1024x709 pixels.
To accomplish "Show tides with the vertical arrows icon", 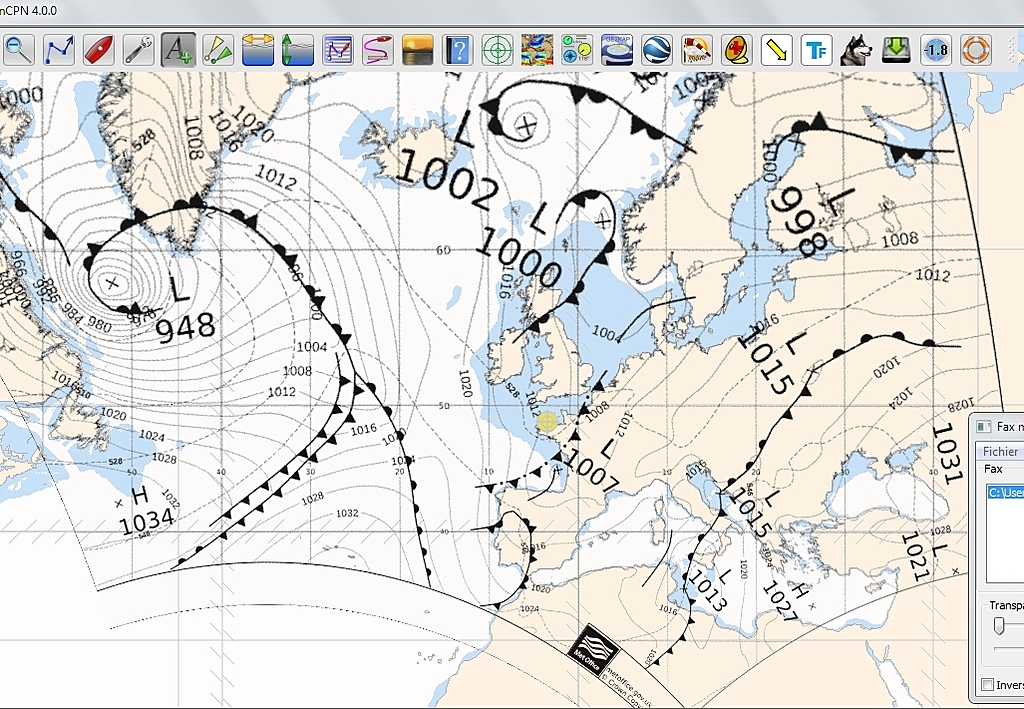I will click(x=298, y=50).
